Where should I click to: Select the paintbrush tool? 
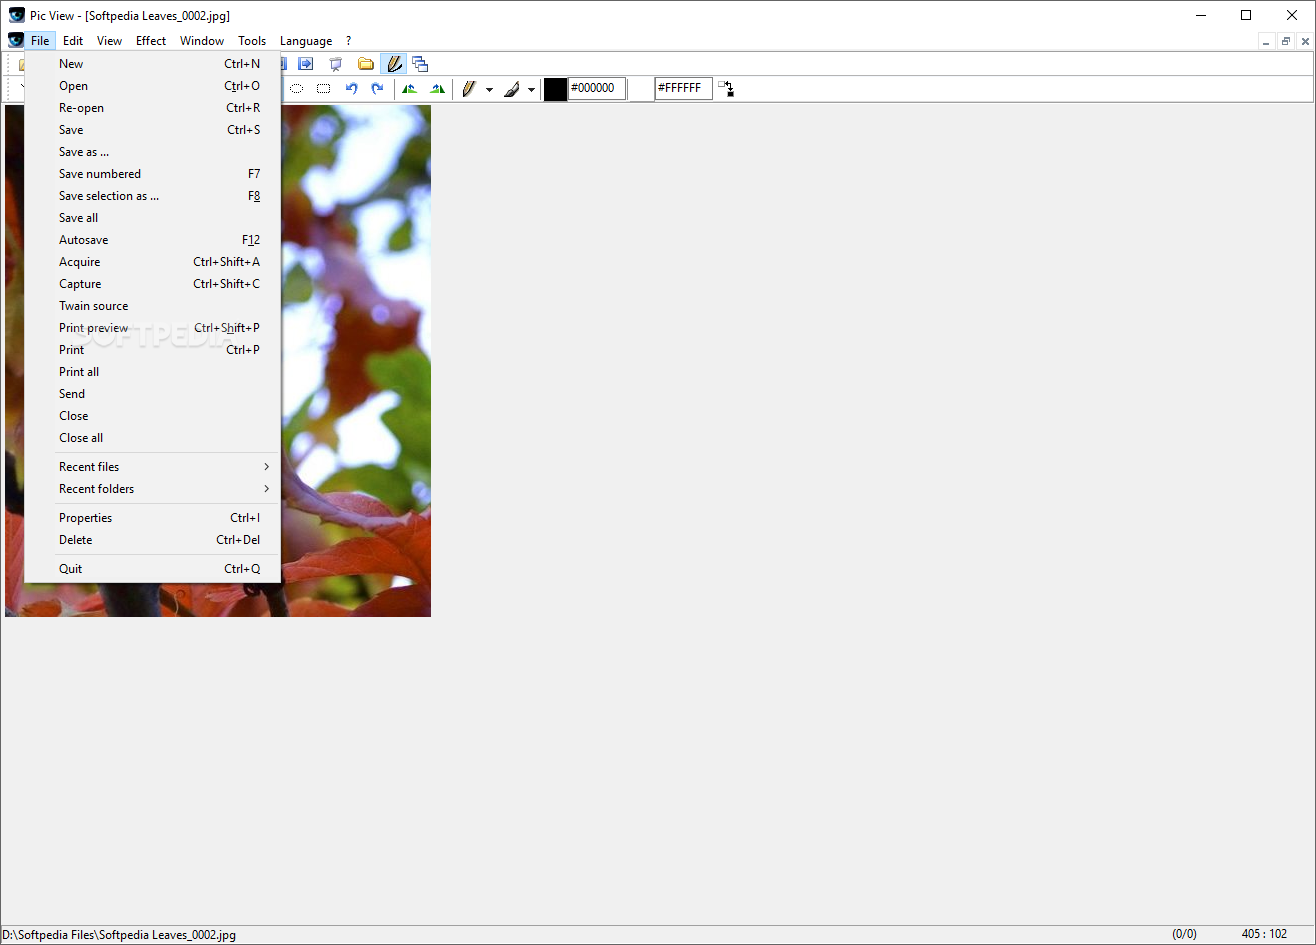(x=511, y=89)
